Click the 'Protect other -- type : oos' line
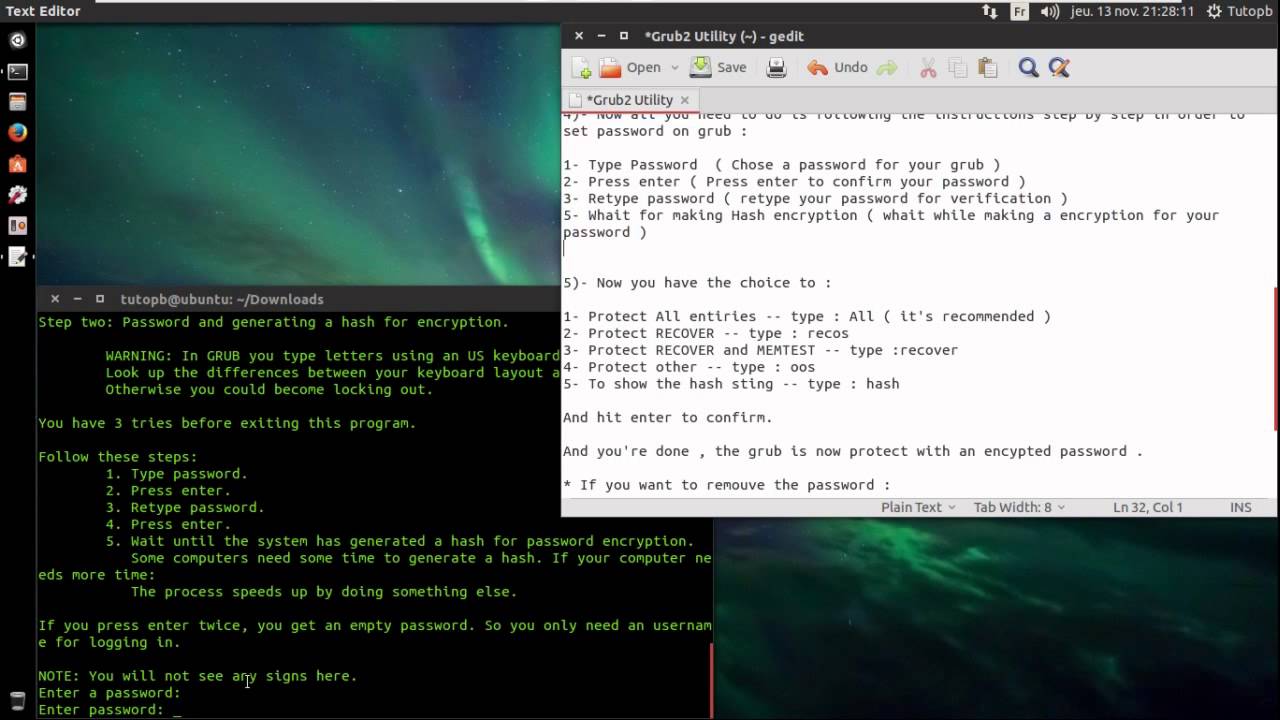 (x=688, y=367)
